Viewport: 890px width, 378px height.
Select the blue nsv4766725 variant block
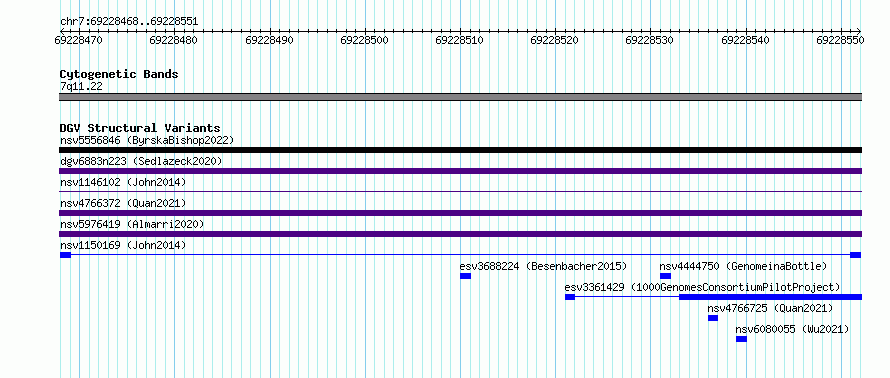point(713,318)
